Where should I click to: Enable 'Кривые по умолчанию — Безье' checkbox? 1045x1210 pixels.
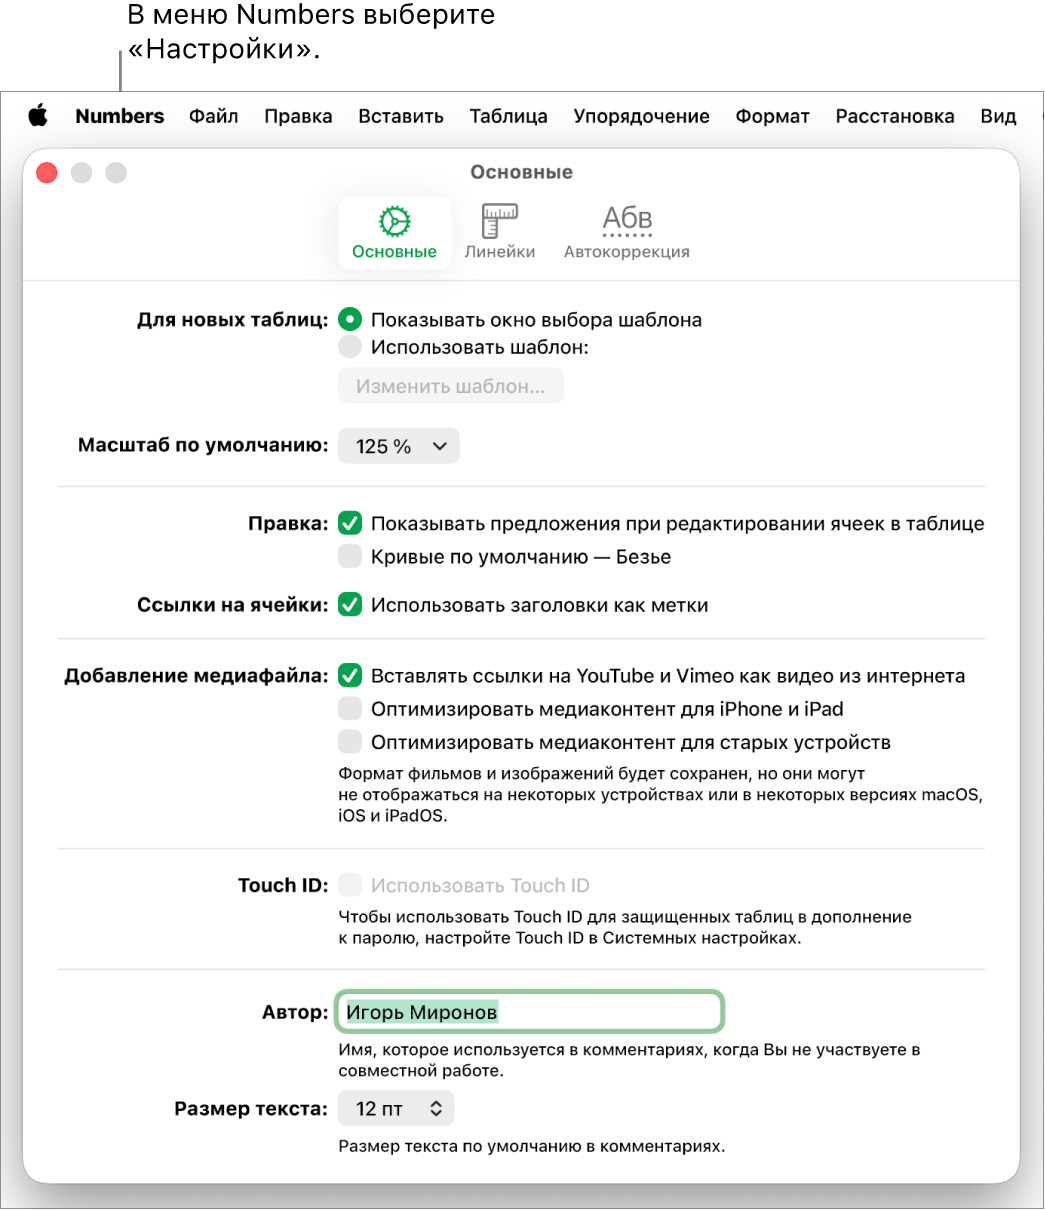pyautogui.click(x=349, y=556)
